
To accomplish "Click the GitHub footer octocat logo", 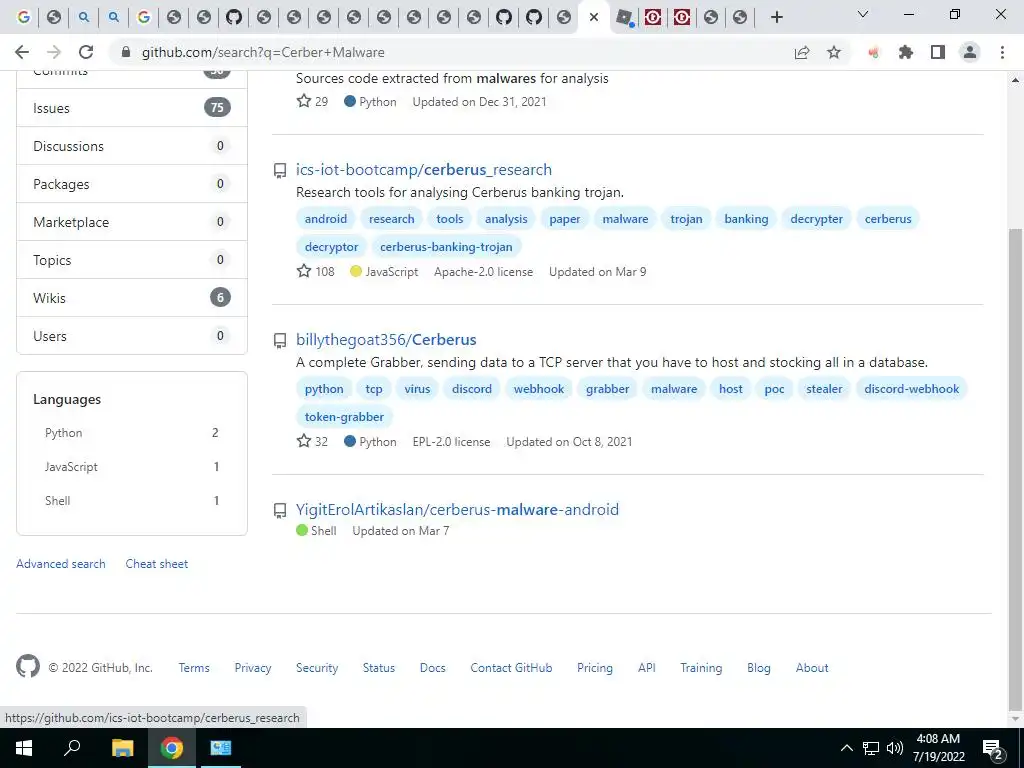I will (27, 666).
